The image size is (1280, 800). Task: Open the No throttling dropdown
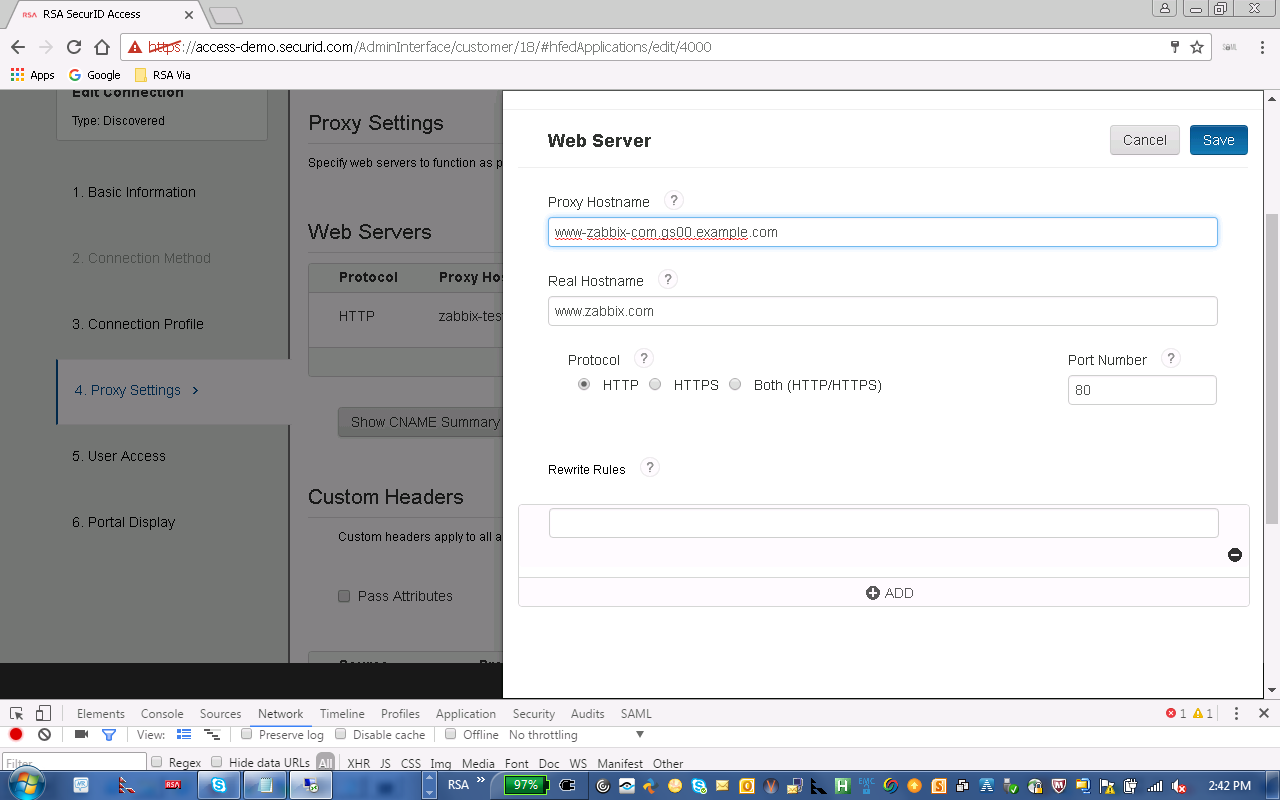[576, 735]
